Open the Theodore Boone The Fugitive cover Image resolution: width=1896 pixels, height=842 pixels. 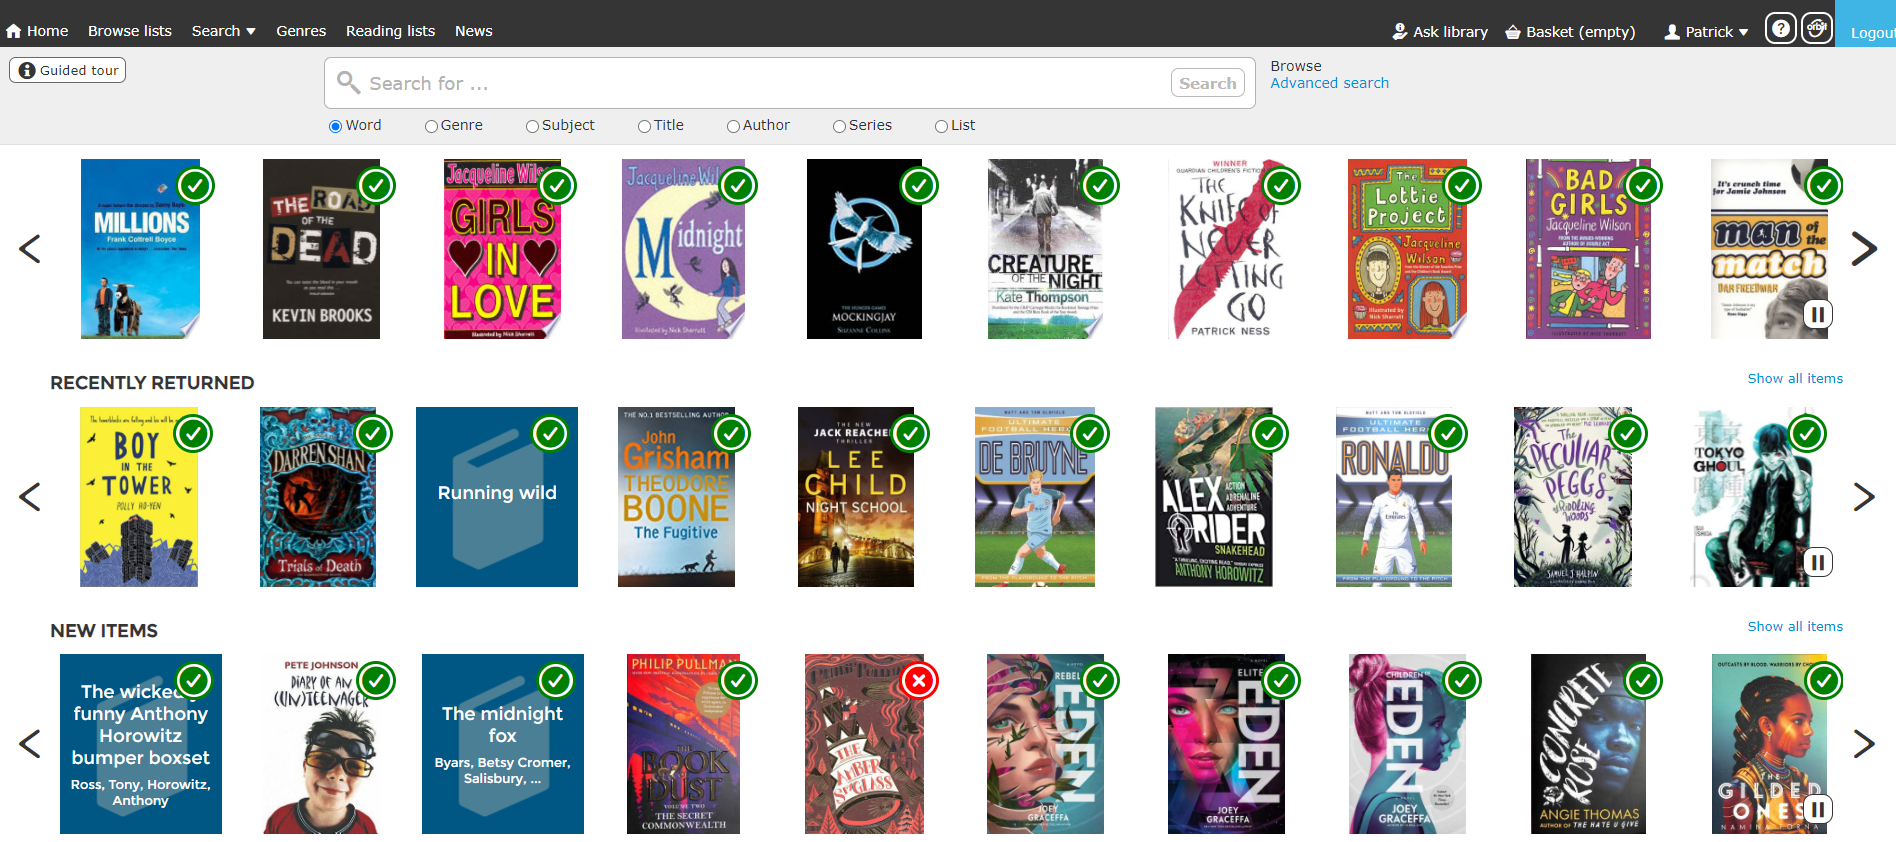(676, 497)
